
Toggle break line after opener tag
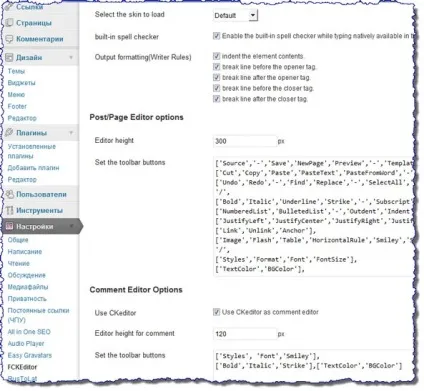tap(216, 77)
